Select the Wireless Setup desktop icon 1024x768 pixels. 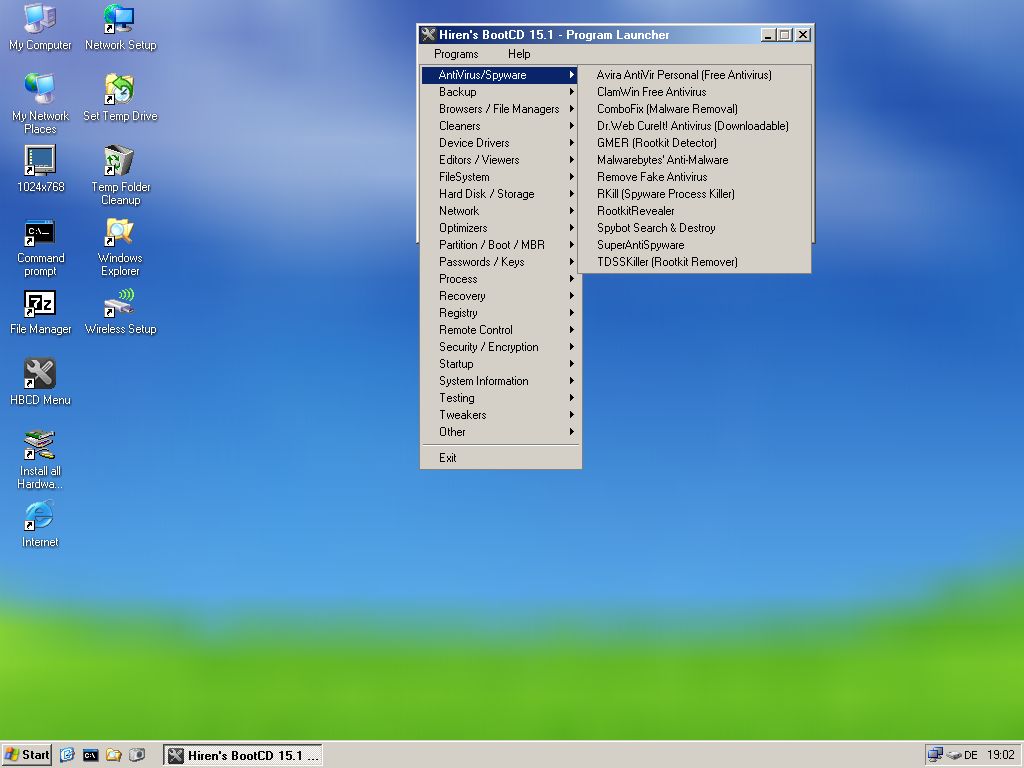[x=120, y=303]
